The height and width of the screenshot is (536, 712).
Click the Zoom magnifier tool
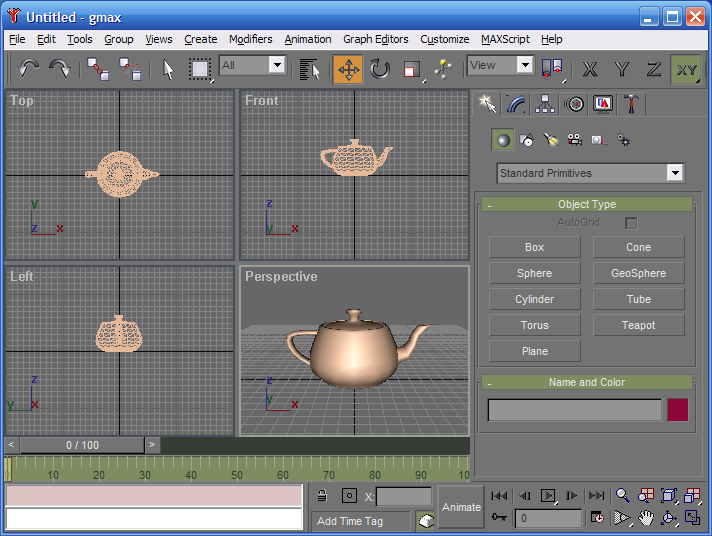(x=623, y=496)
